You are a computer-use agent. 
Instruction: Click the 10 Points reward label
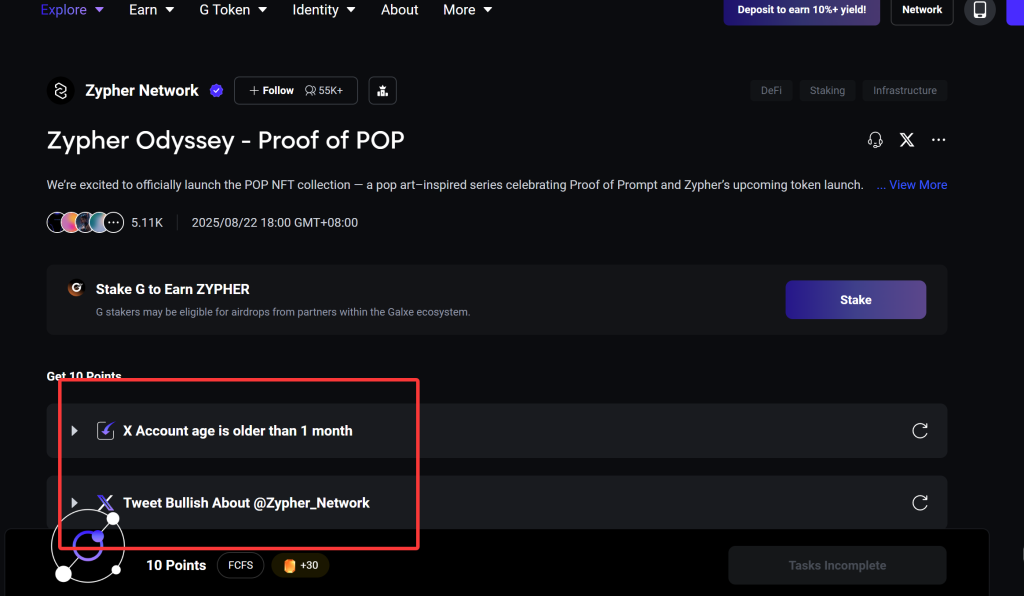pos(176,565)
